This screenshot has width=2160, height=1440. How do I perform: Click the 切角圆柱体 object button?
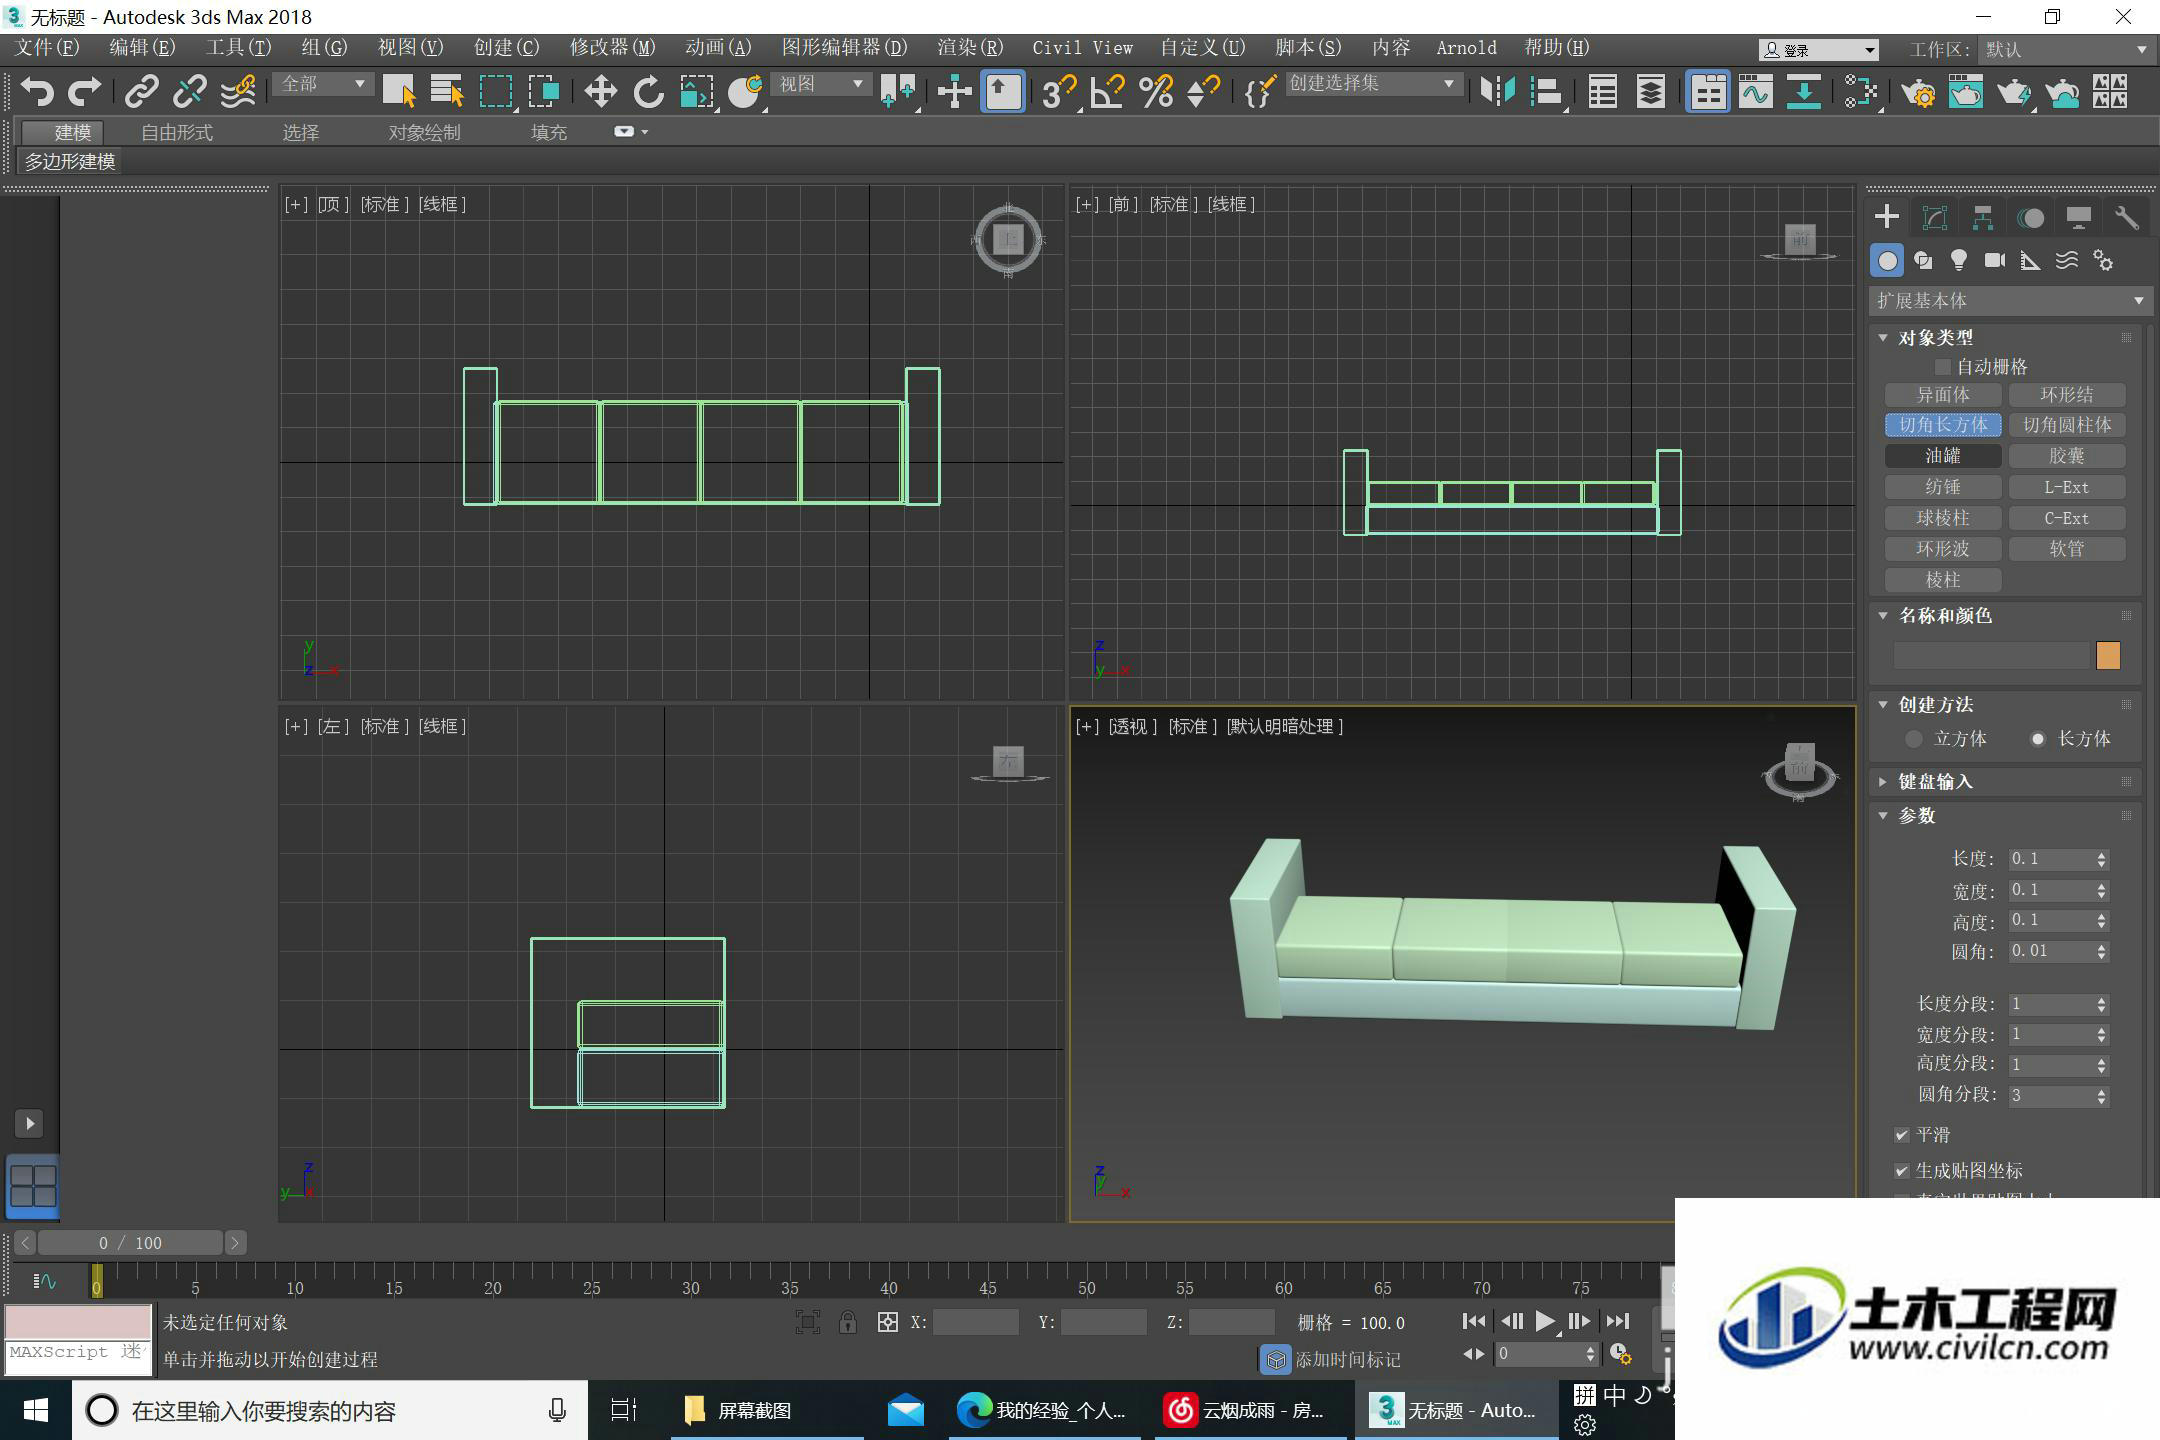(2066, 425)
